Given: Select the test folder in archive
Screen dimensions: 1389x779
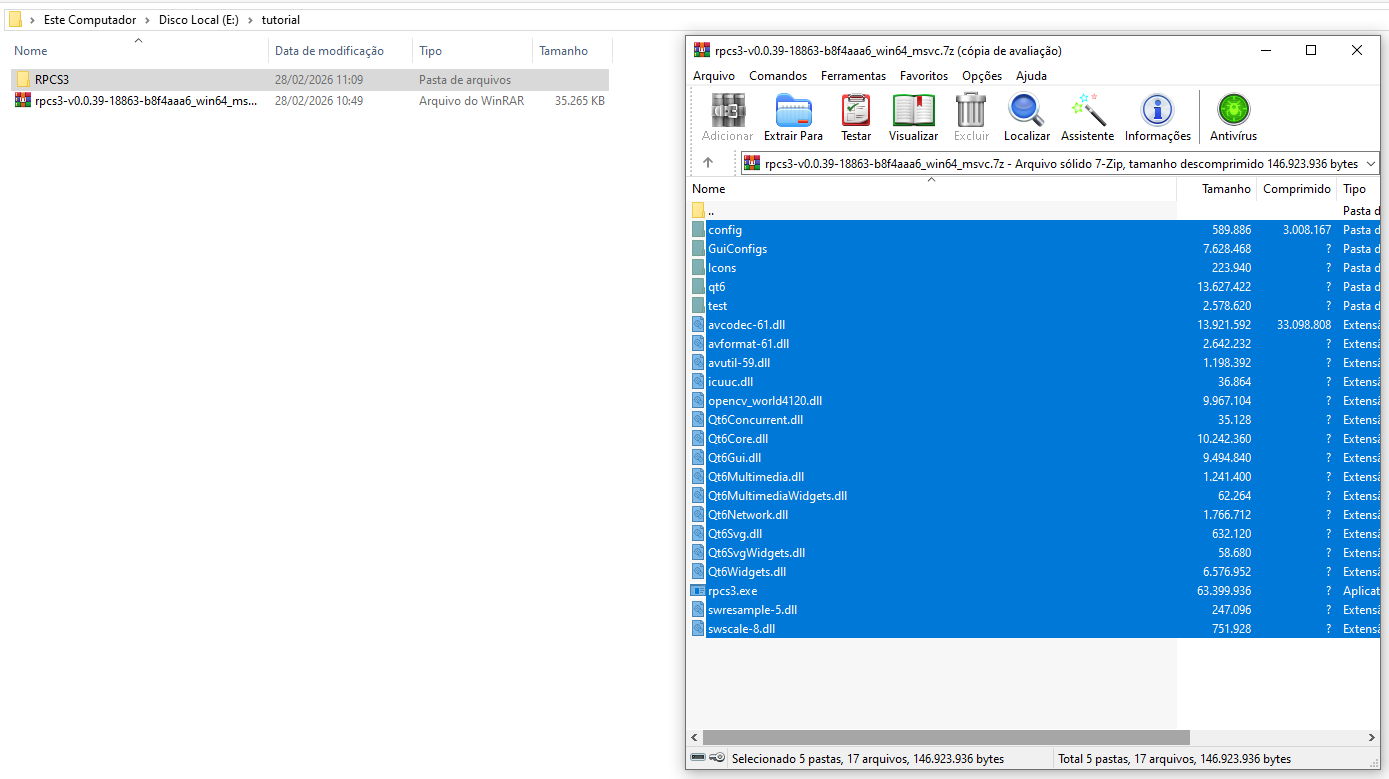Looking at the screenshot, I should click(1033, 306).
